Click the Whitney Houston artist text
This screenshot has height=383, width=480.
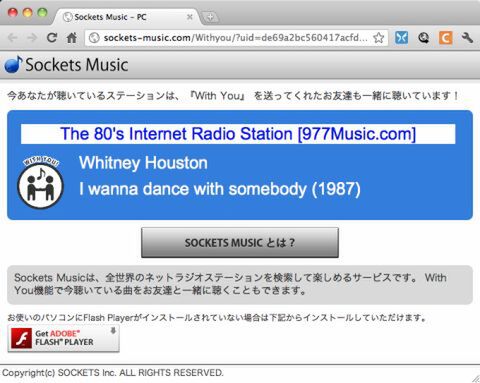(143, 163)
